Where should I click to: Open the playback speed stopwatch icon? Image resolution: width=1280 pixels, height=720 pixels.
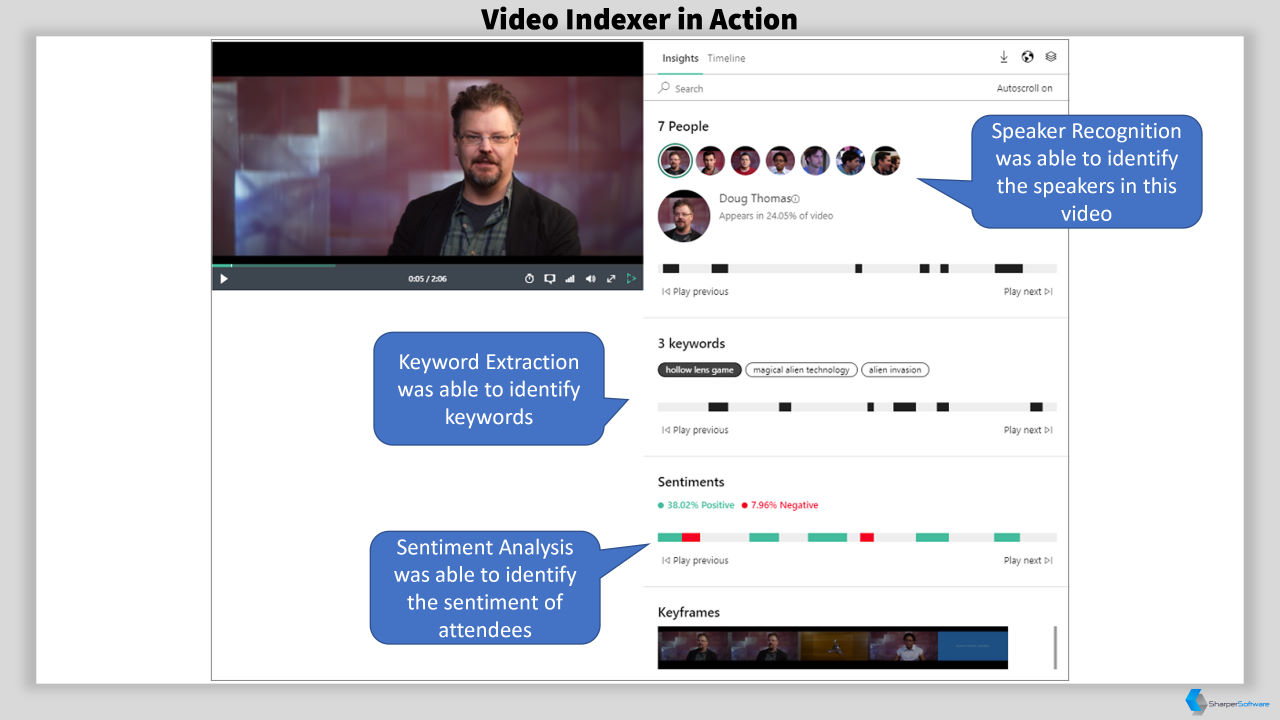(x=529, y=279)
